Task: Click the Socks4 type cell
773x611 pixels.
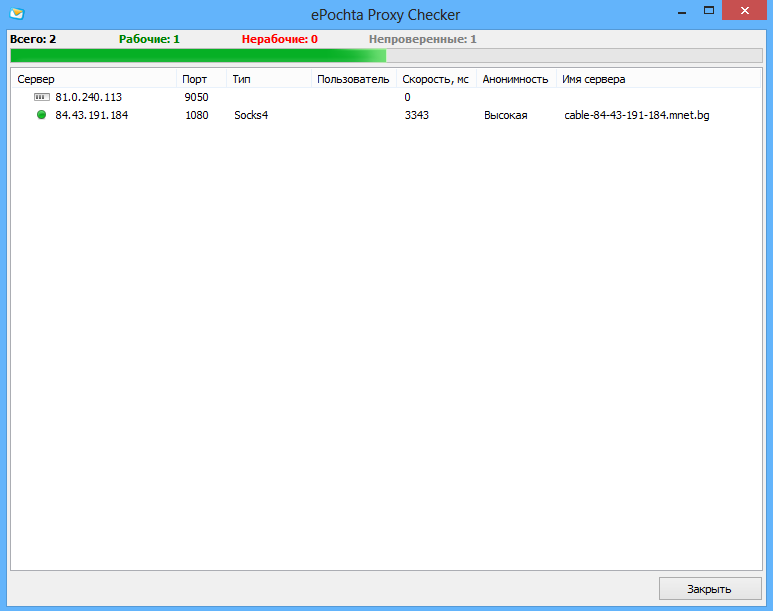Action: click(251, 115)
